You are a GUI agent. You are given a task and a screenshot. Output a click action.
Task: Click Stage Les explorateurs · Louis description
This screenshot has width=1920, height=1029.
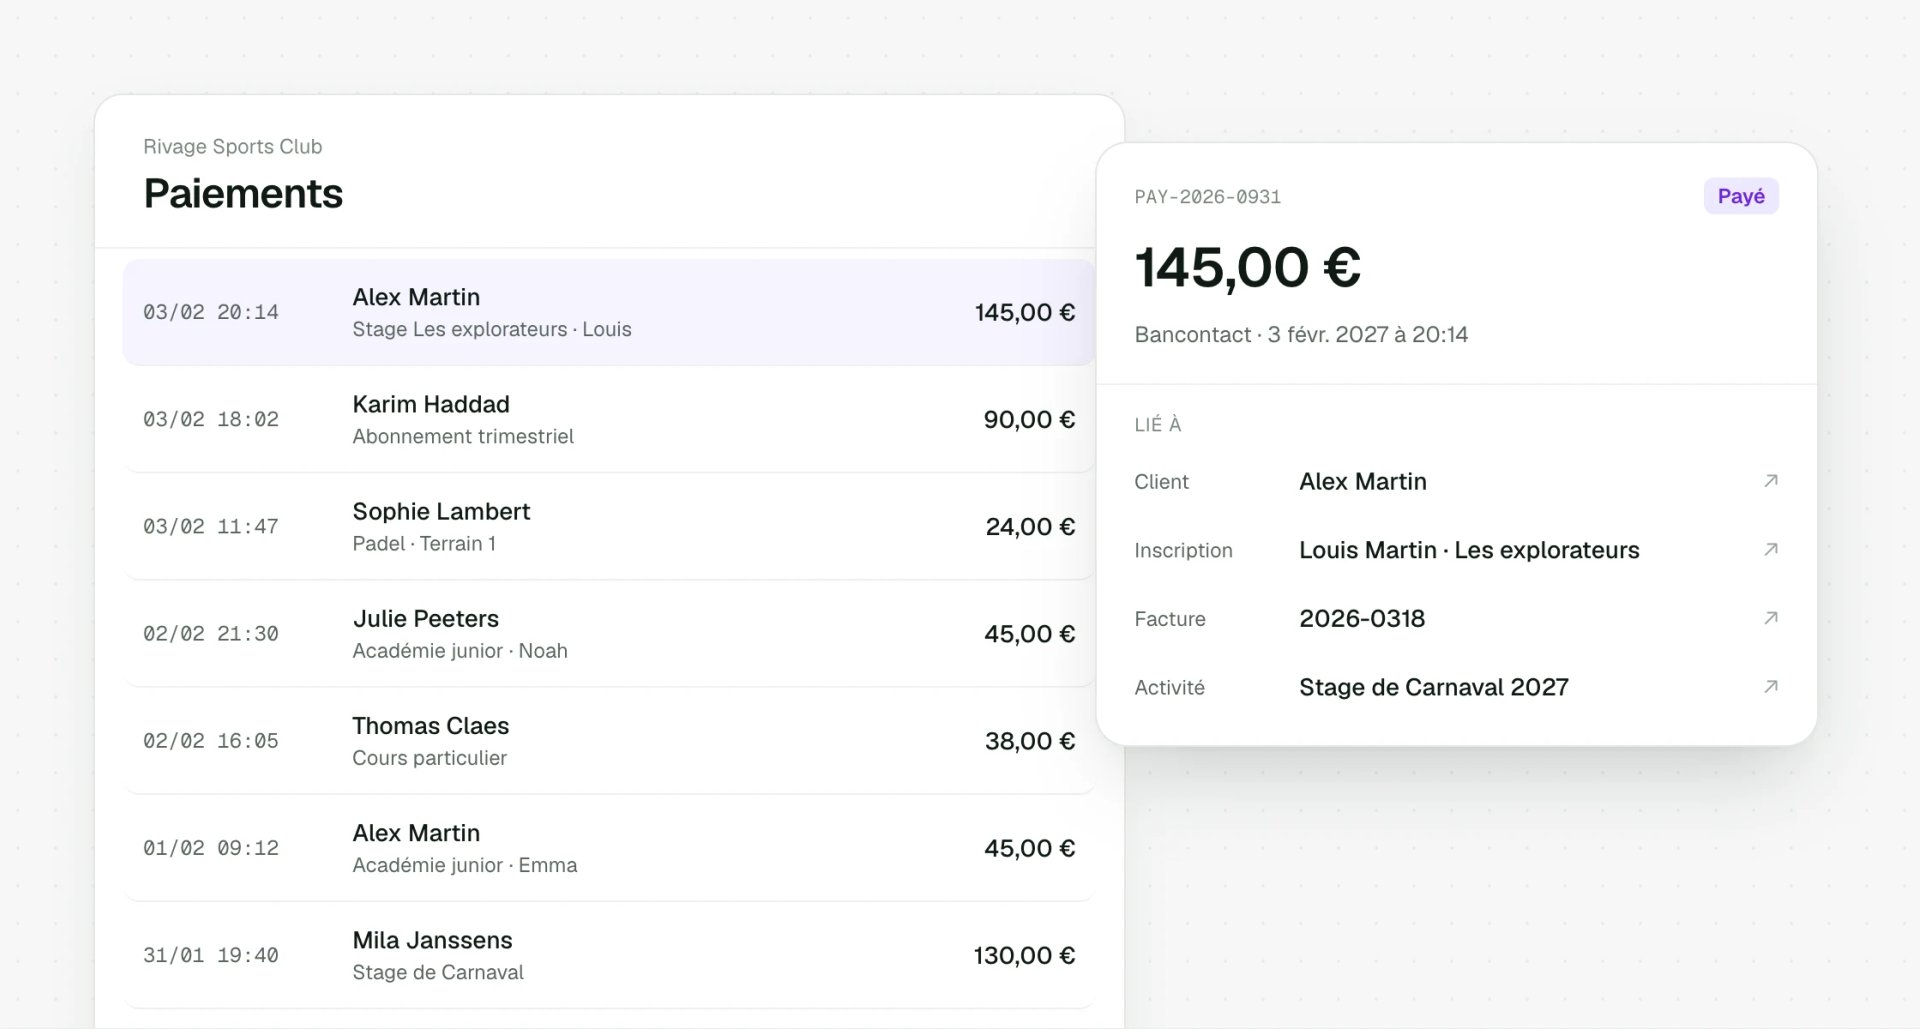492,330
